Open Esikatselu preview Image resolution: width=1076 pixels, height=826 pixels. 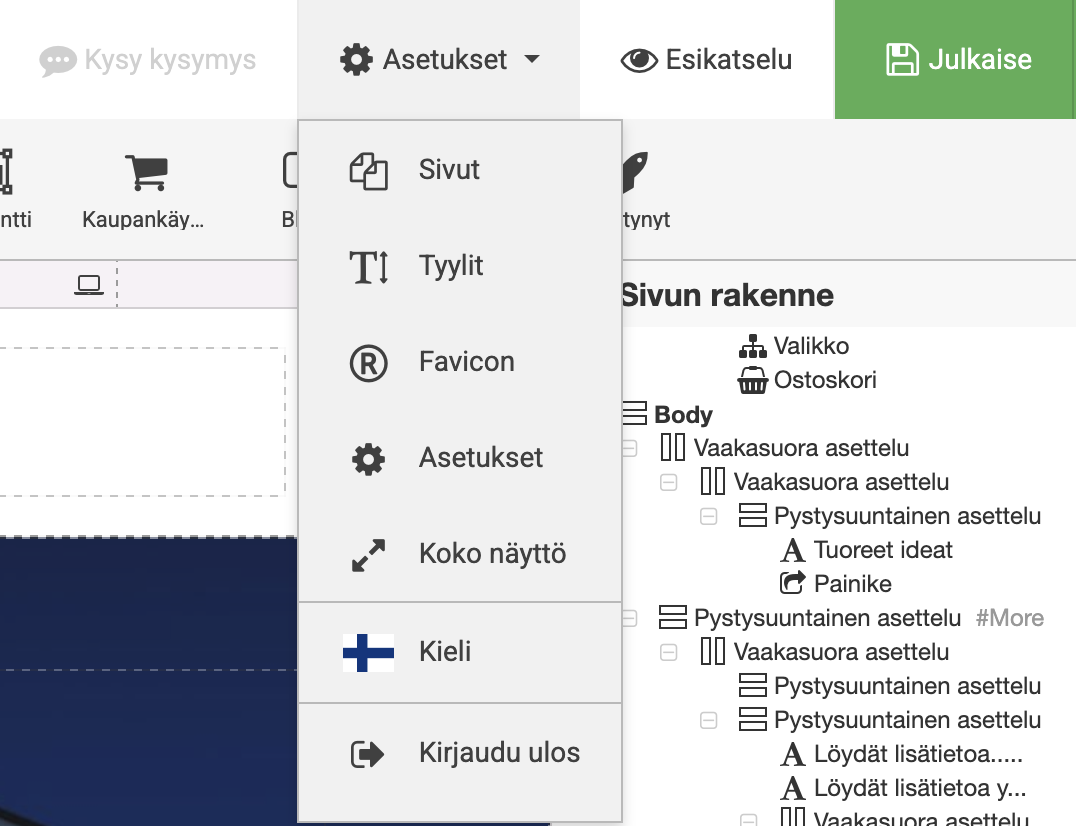[x=707, y=60]
